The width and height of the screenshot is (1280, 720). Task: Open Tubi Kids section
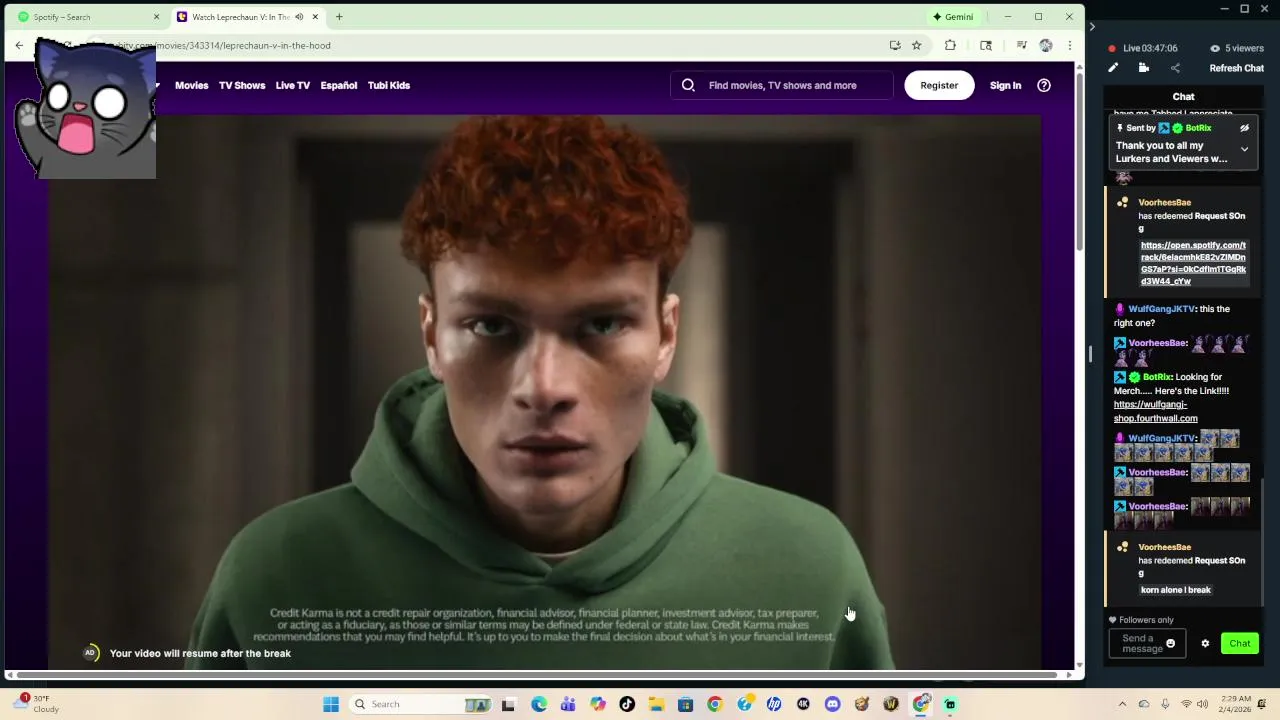[x=389, y=85]
